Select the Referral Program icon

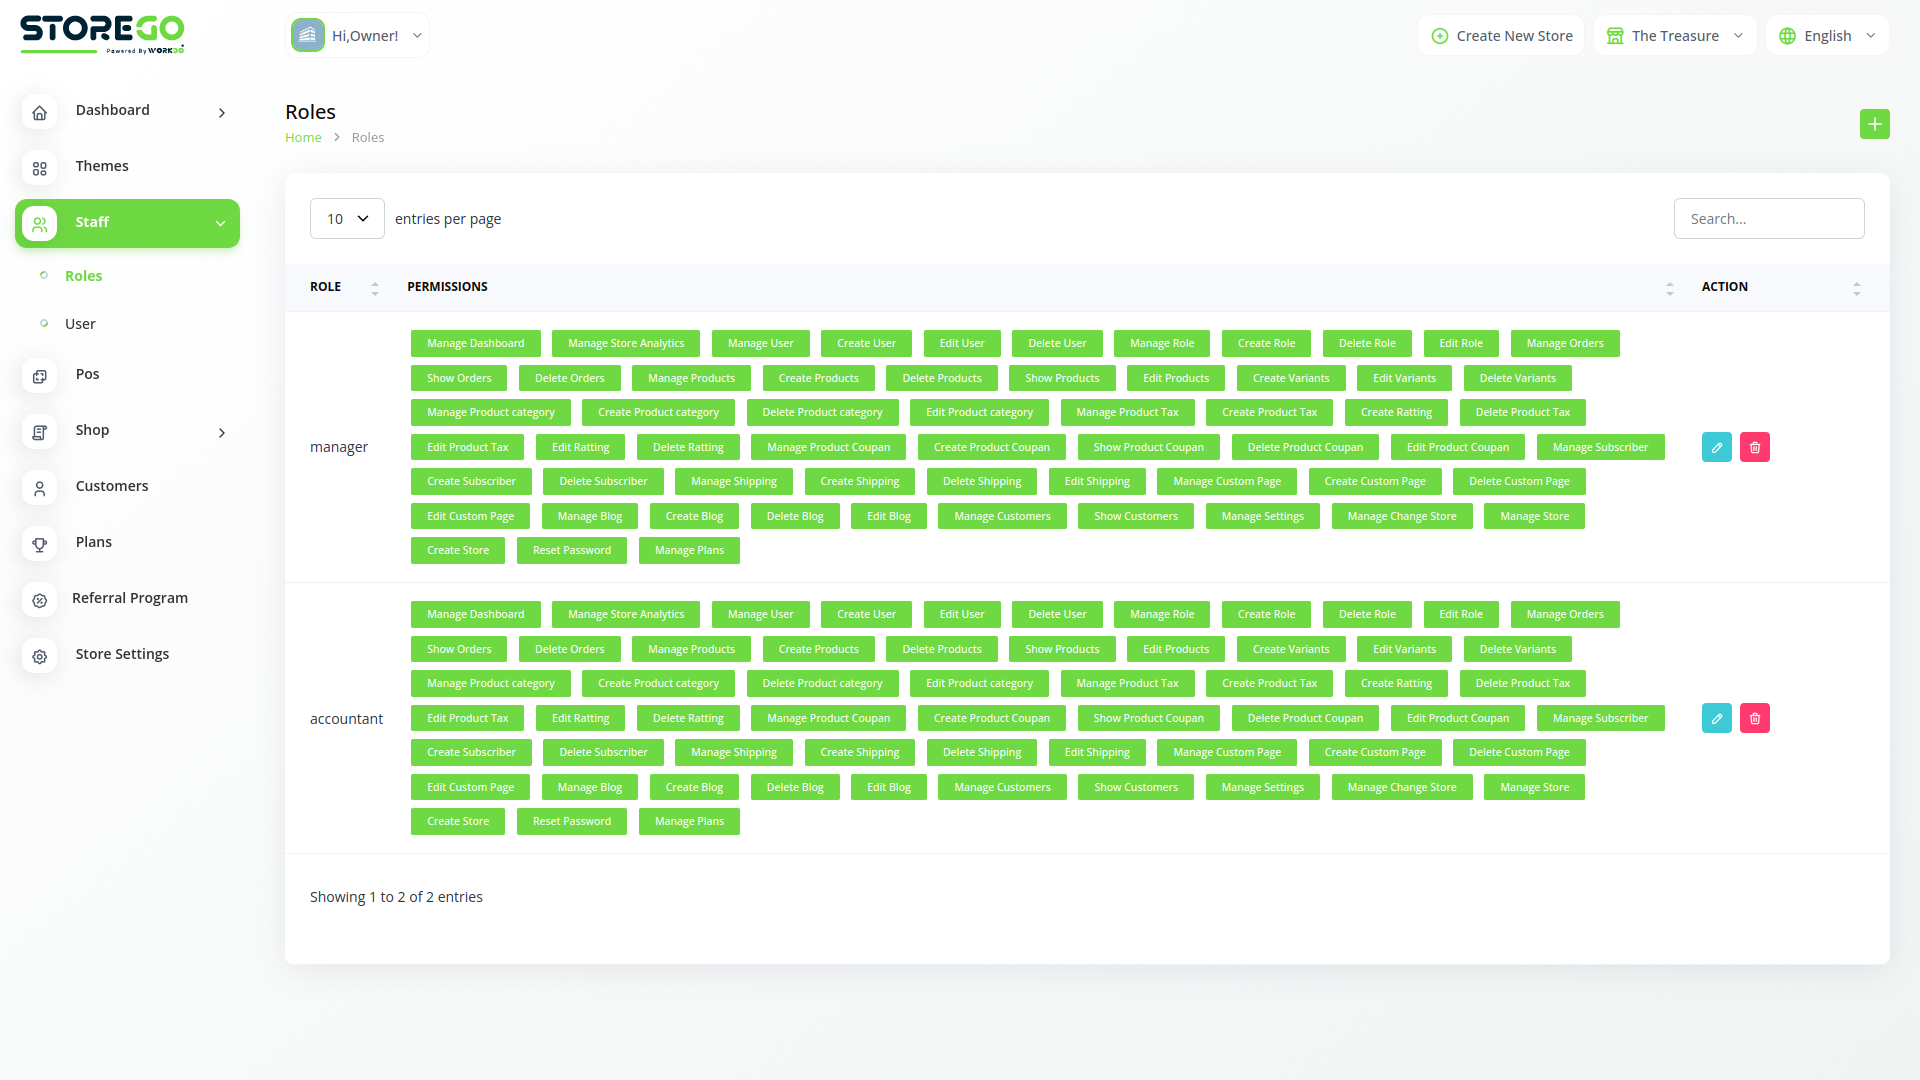(39, 600)
